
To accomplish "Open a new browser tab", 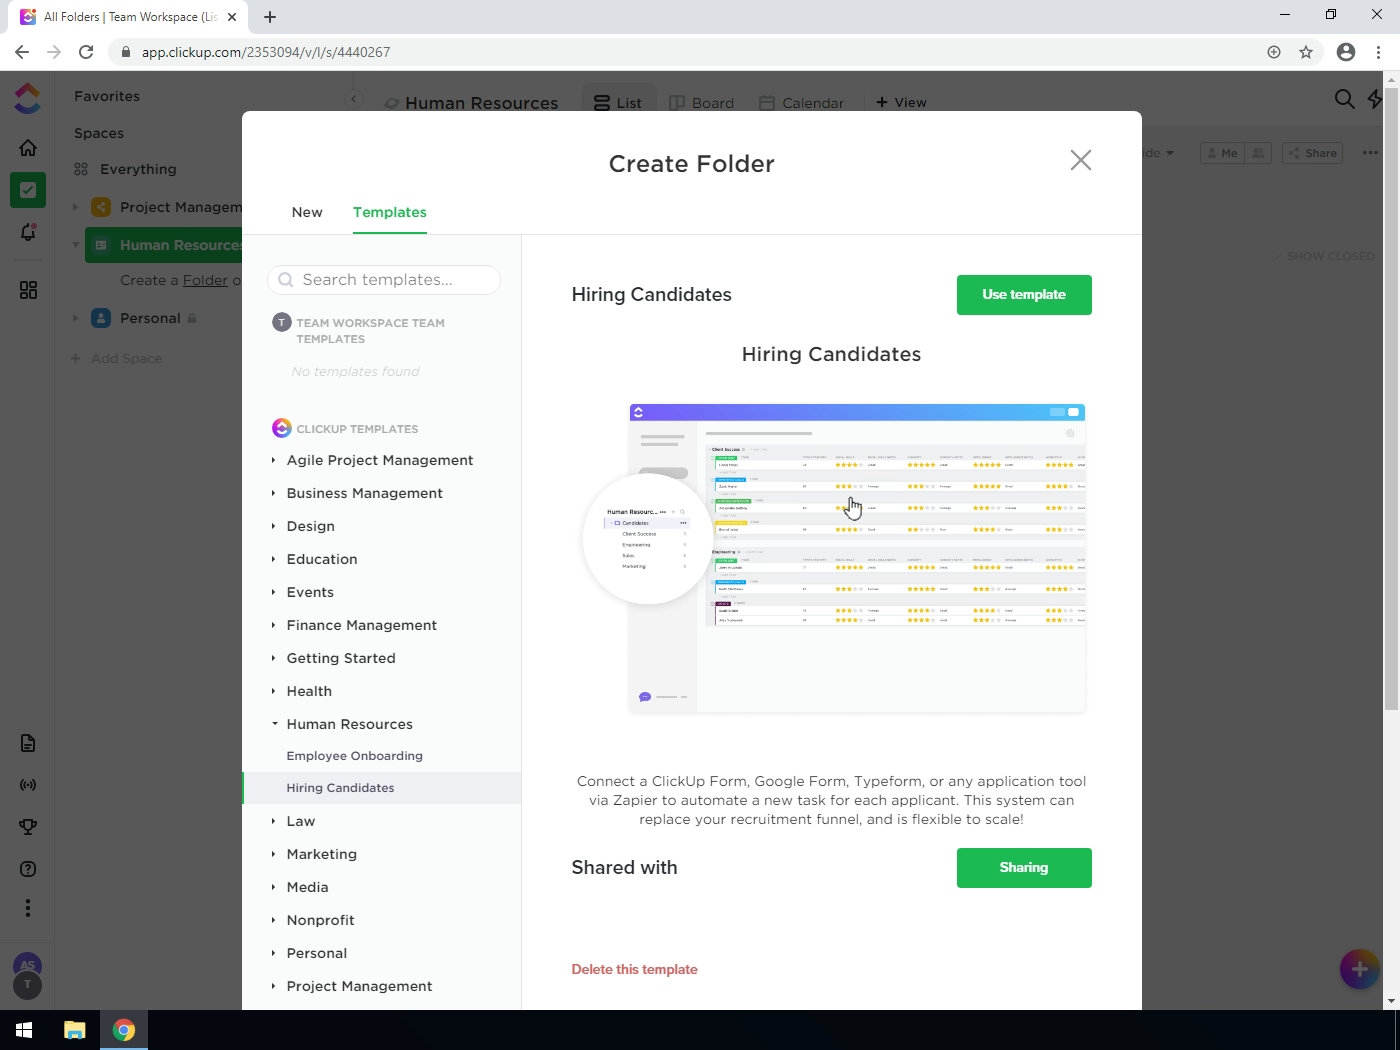I will 270,17.
